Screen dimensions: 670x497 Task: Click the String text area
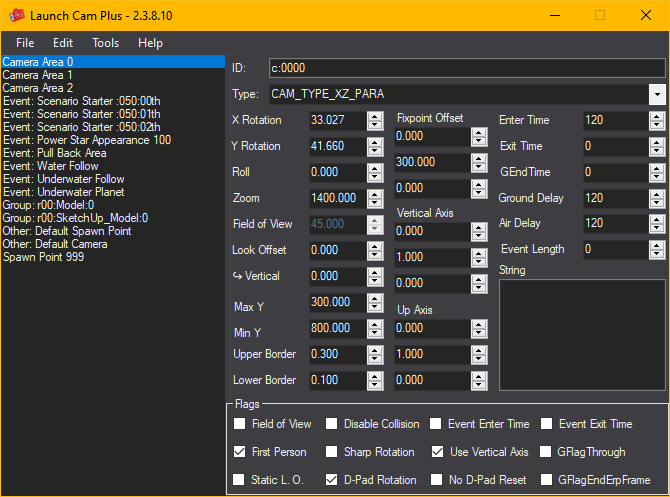[x=582, y=335]
